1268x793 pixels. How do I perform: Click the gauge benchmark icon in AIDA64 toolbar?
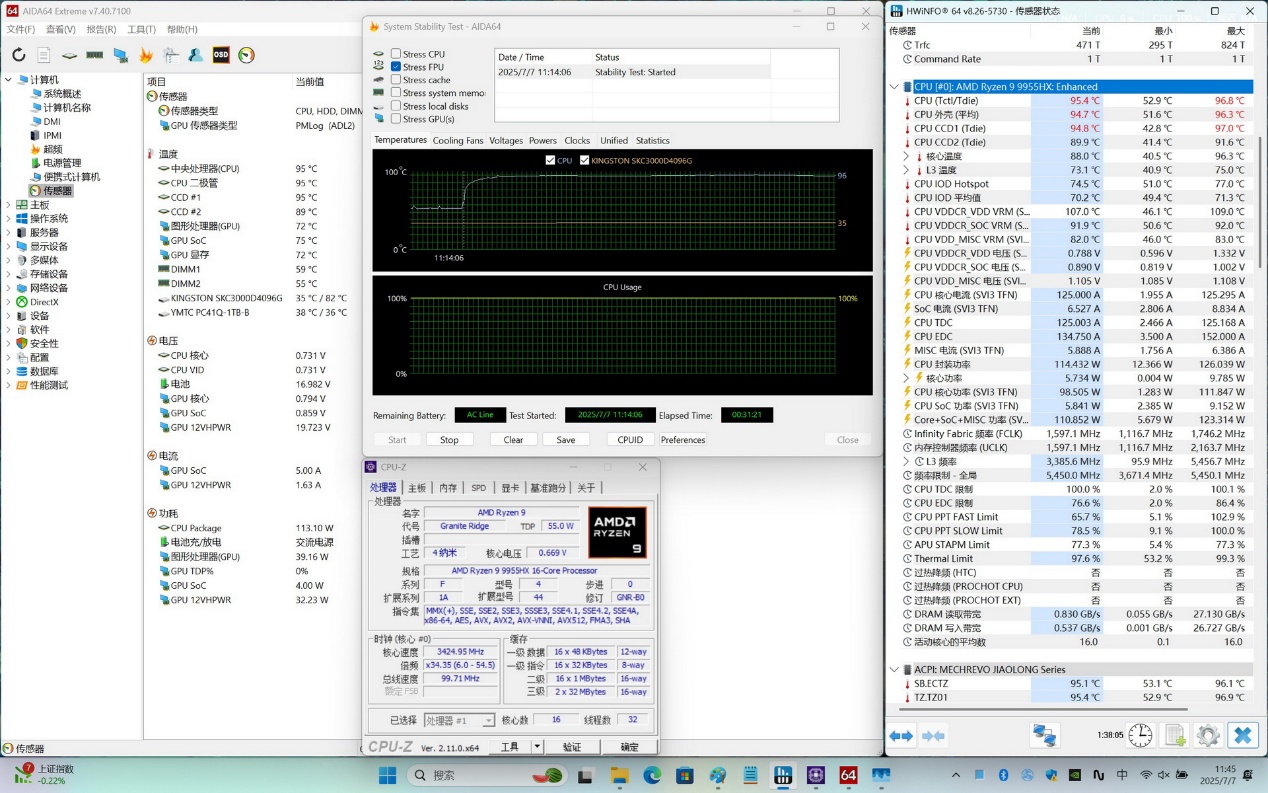tap(246, 55)
